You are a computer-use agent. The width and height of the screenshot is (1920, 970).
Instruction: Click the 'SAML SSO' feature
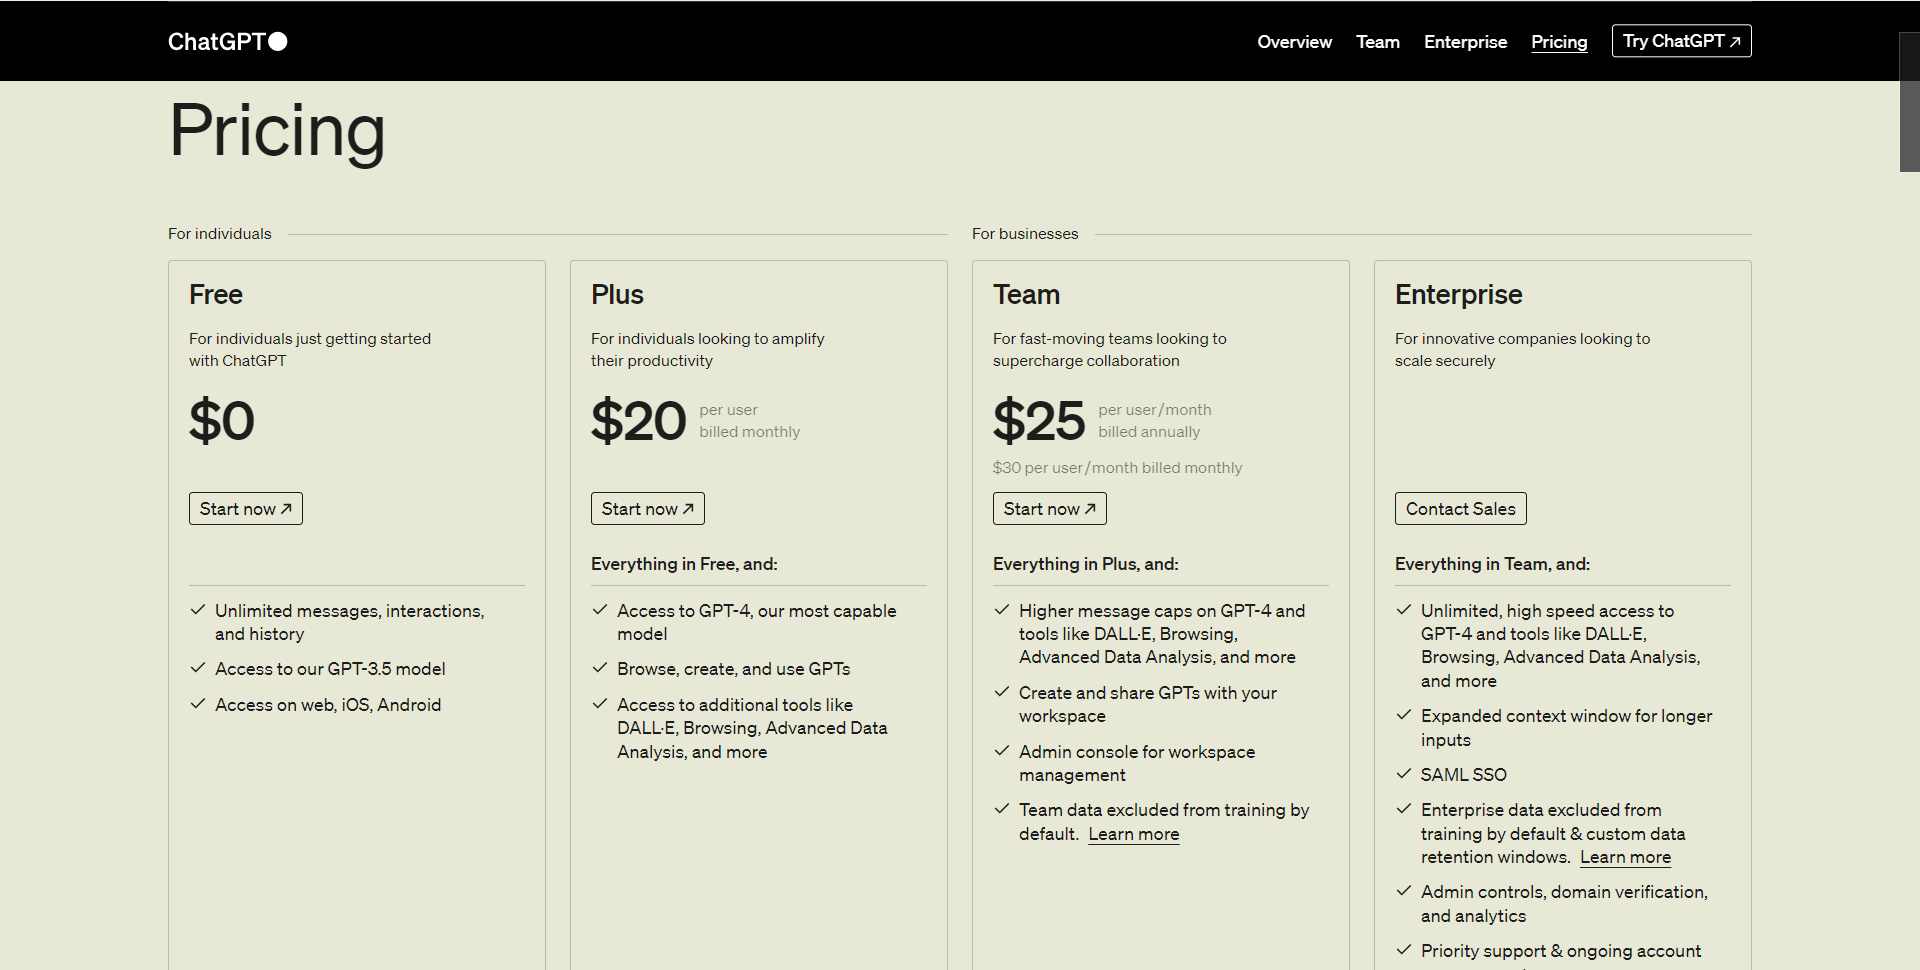coord(1464,775)
